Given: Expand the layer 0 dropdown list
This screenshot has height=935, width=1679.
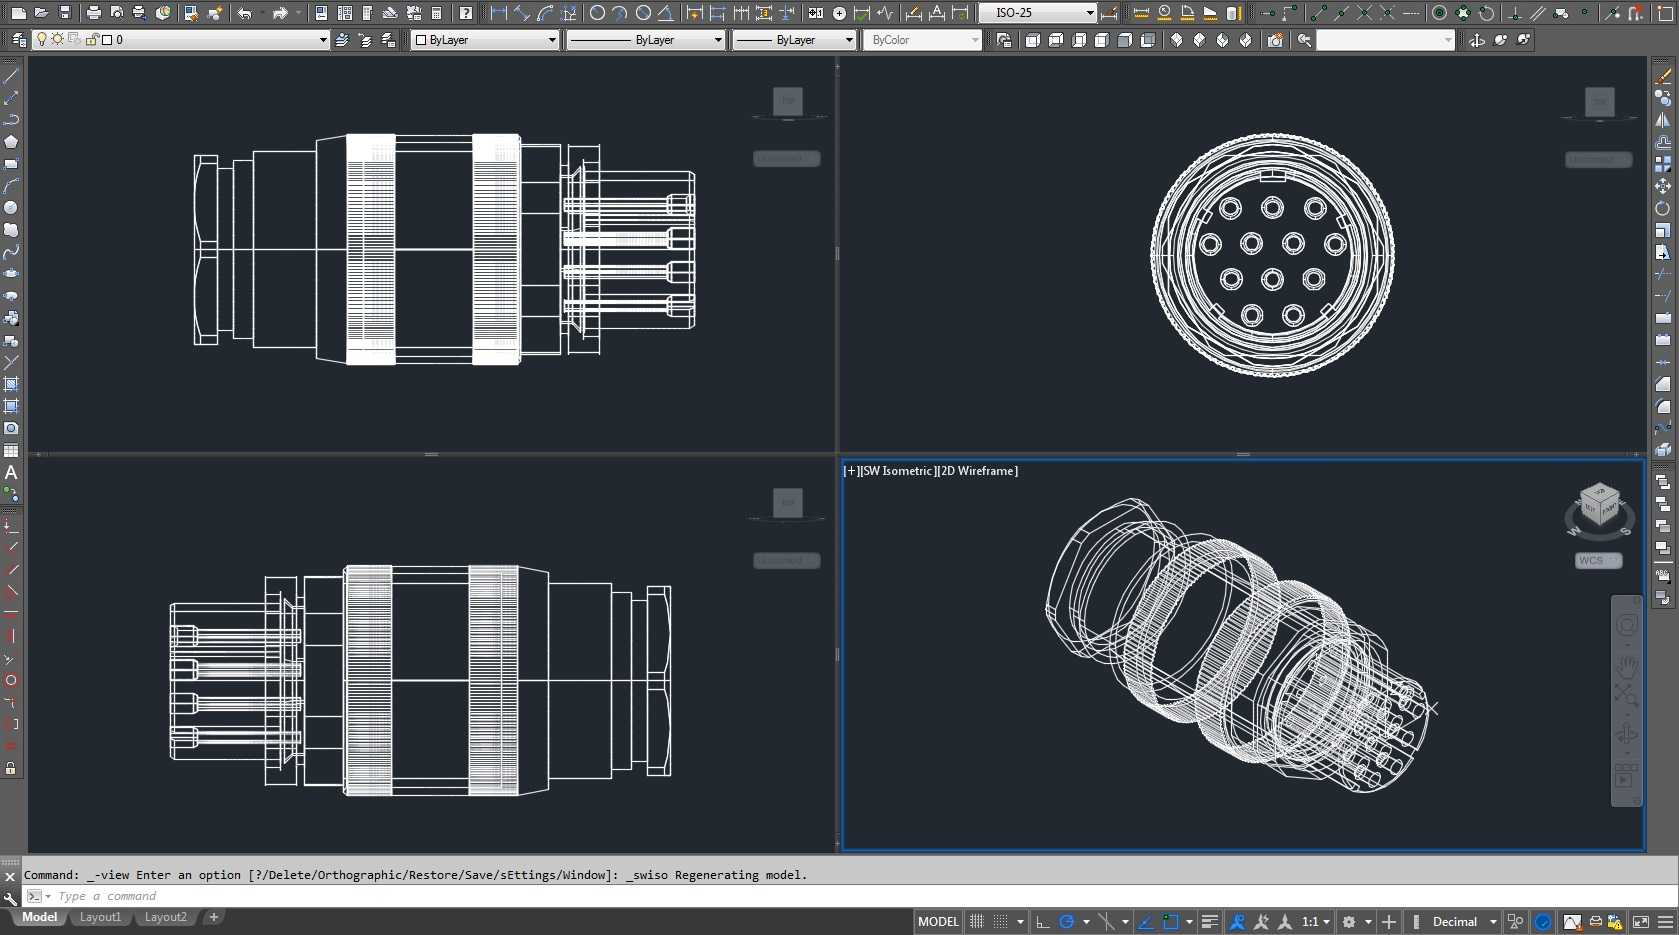Looking at the screenshot, I should pos(180,40).
